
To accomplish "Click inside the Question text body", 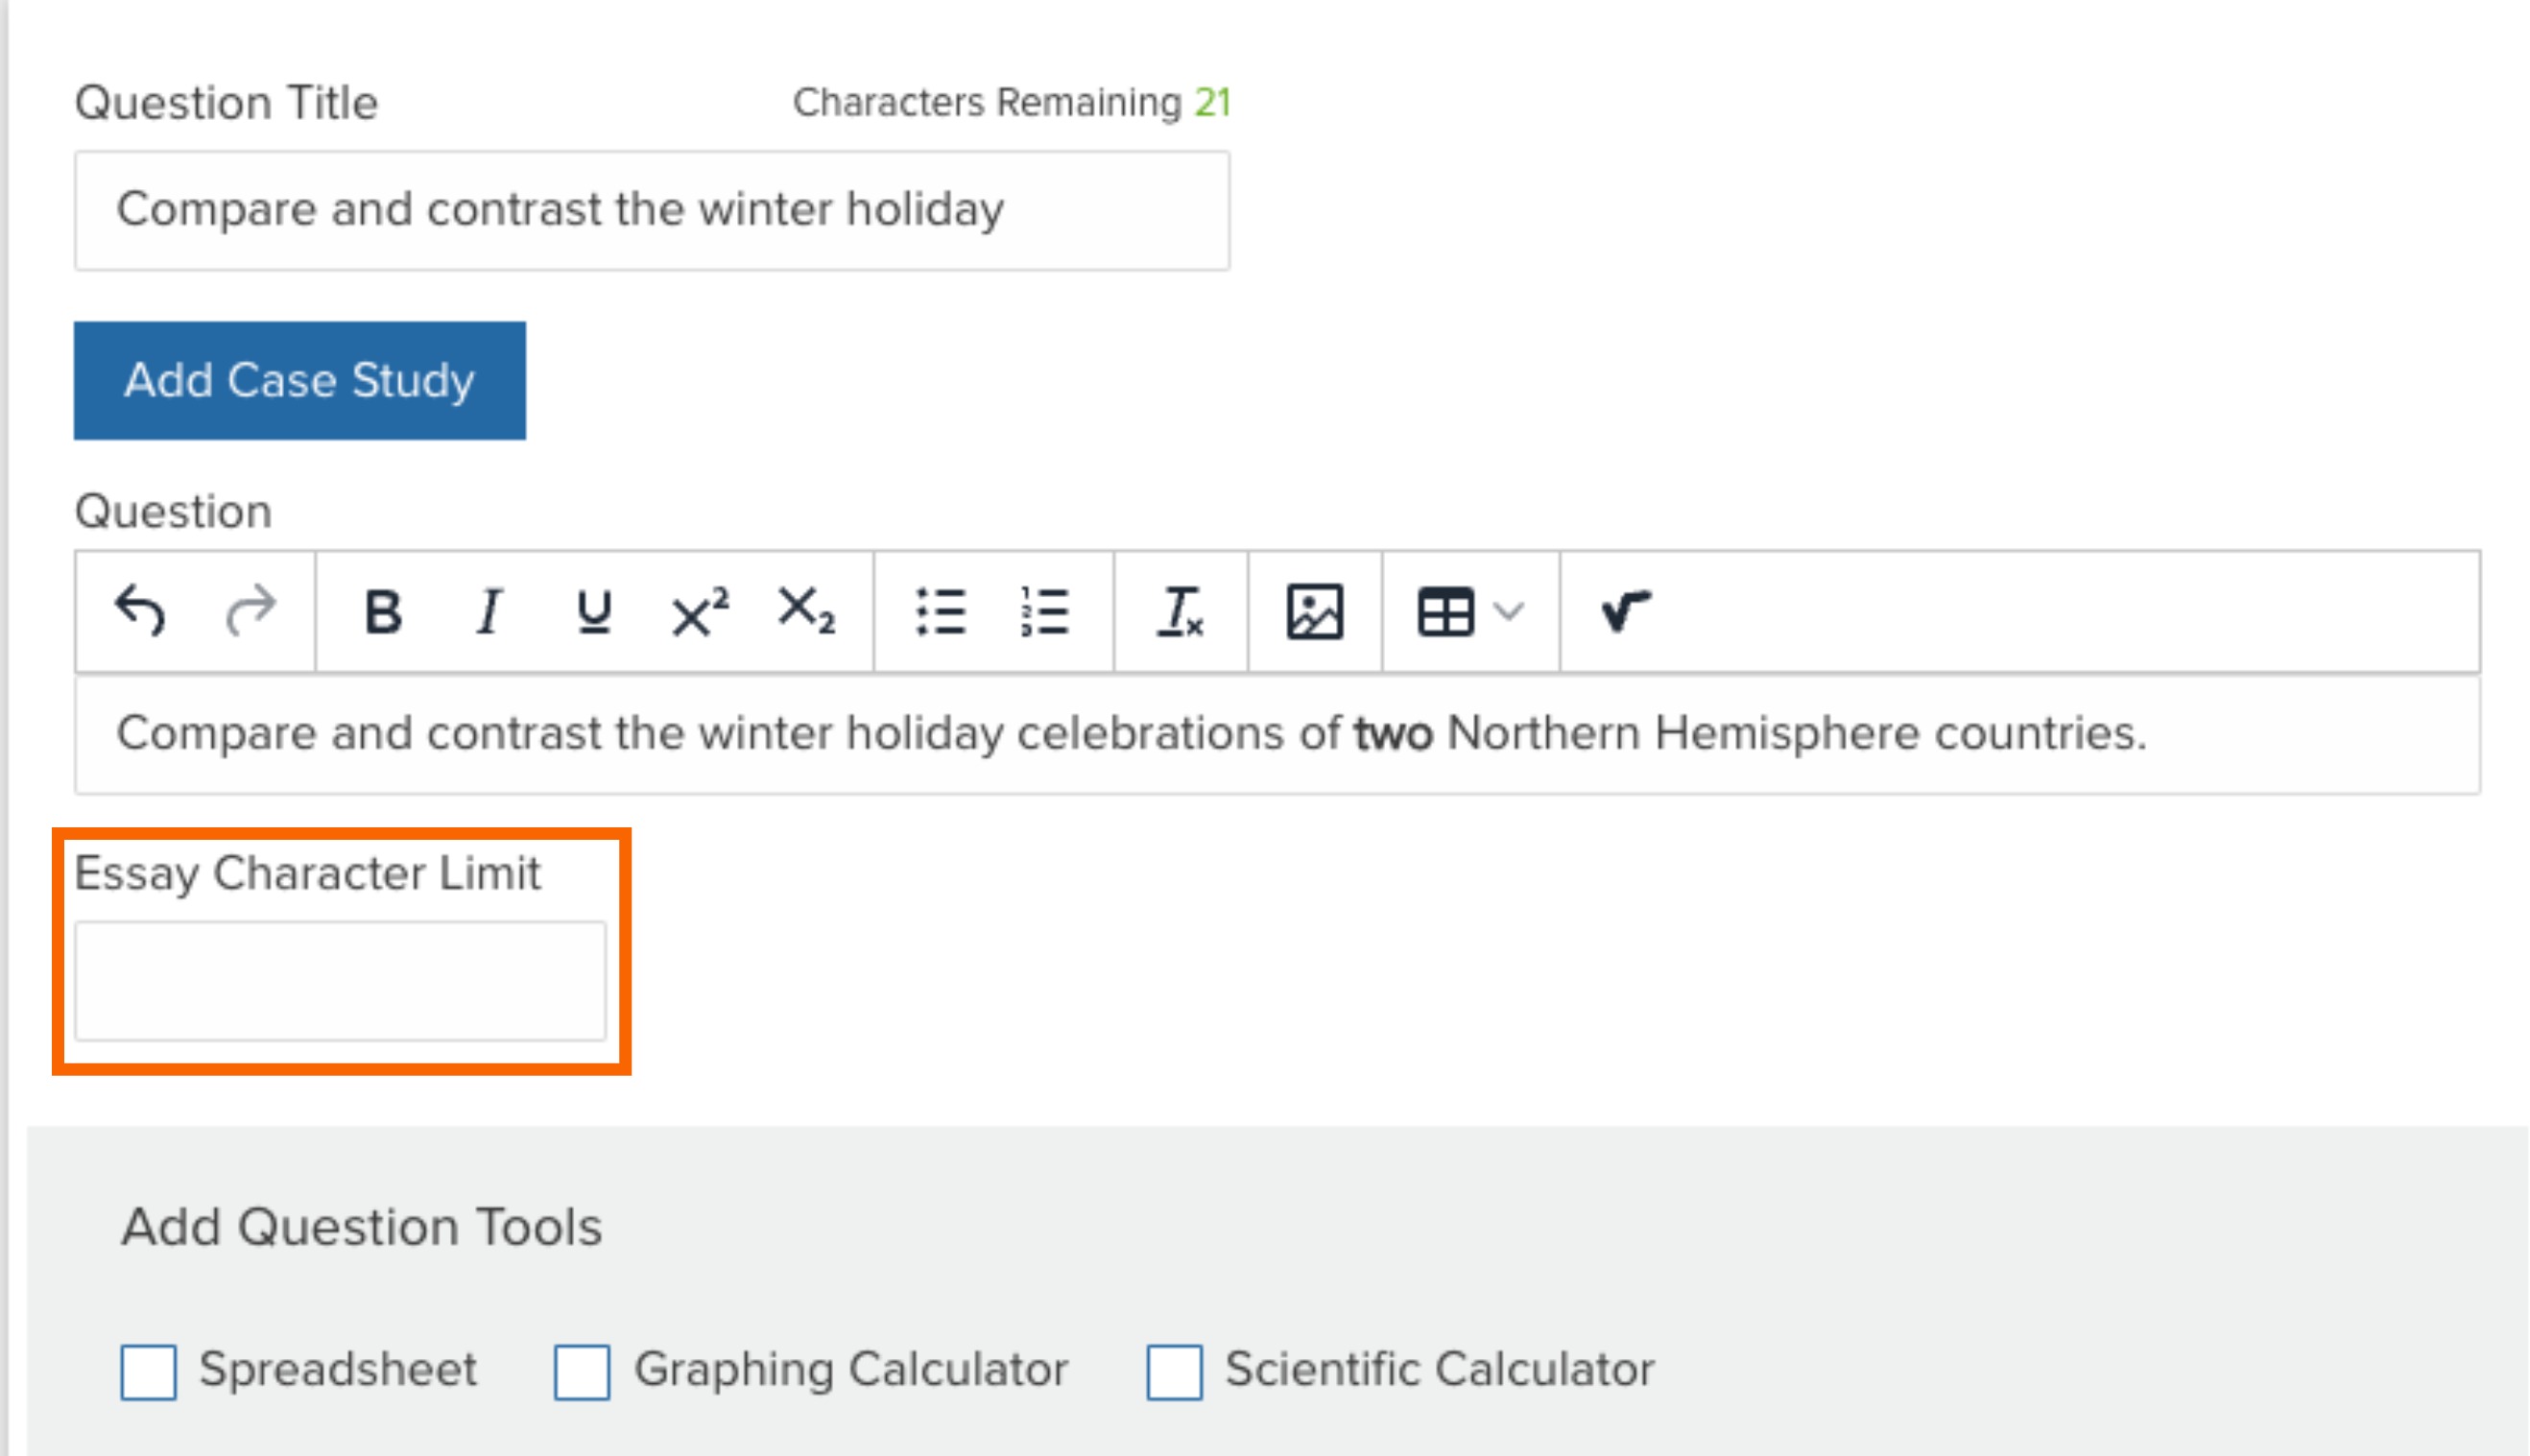I will coord(1277,735).
